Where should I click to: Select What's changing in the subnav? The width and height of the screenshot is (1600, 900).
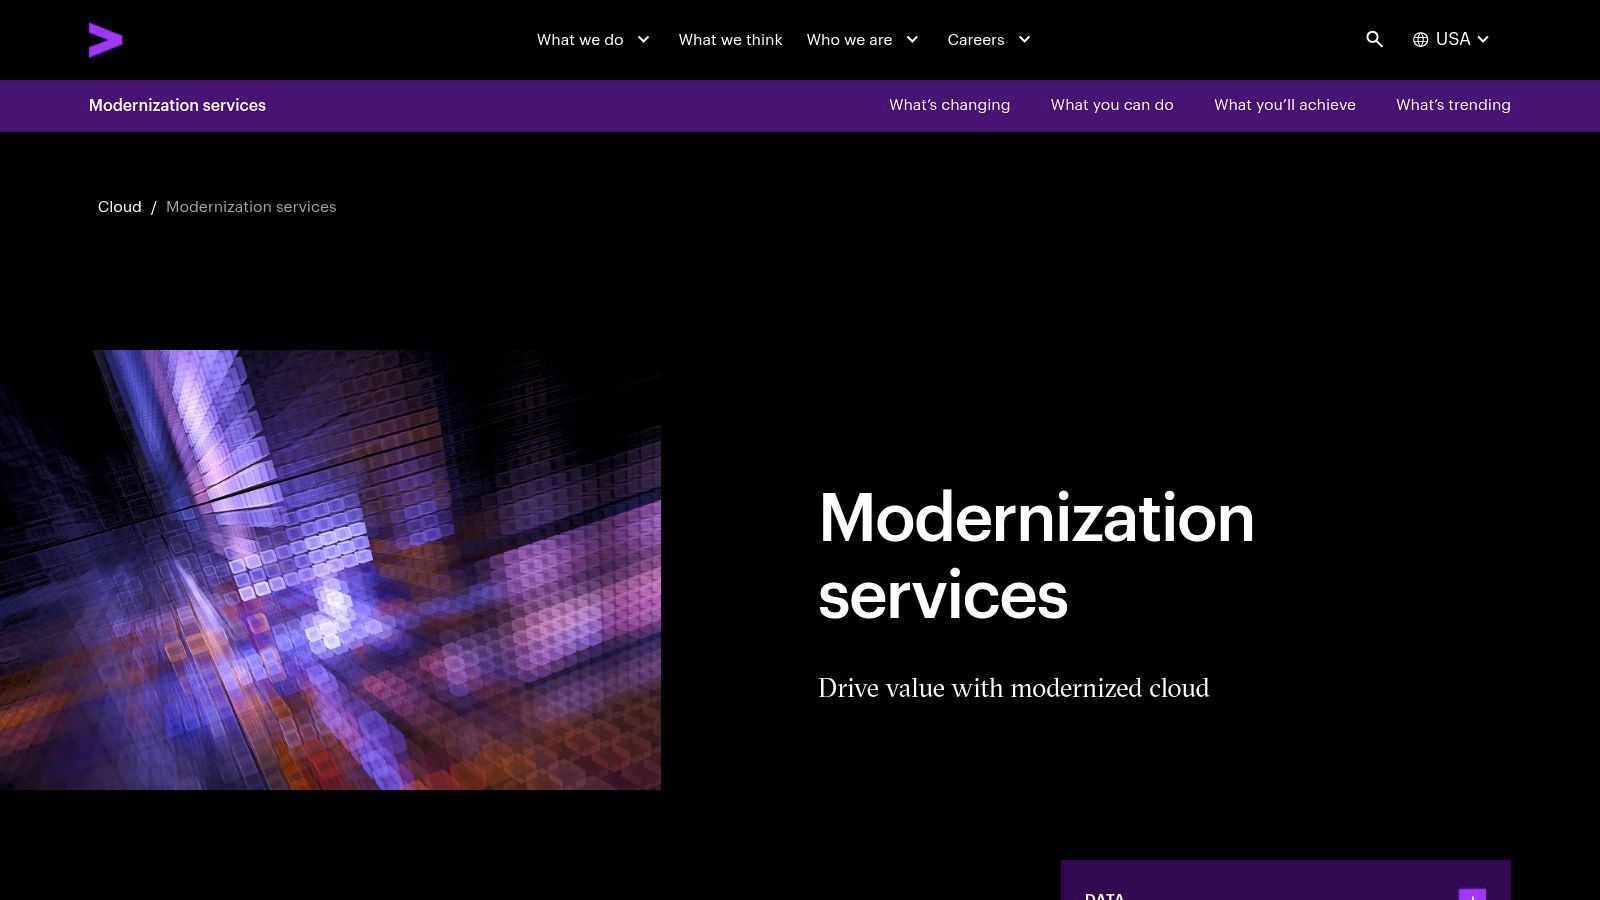pos(949,105)
